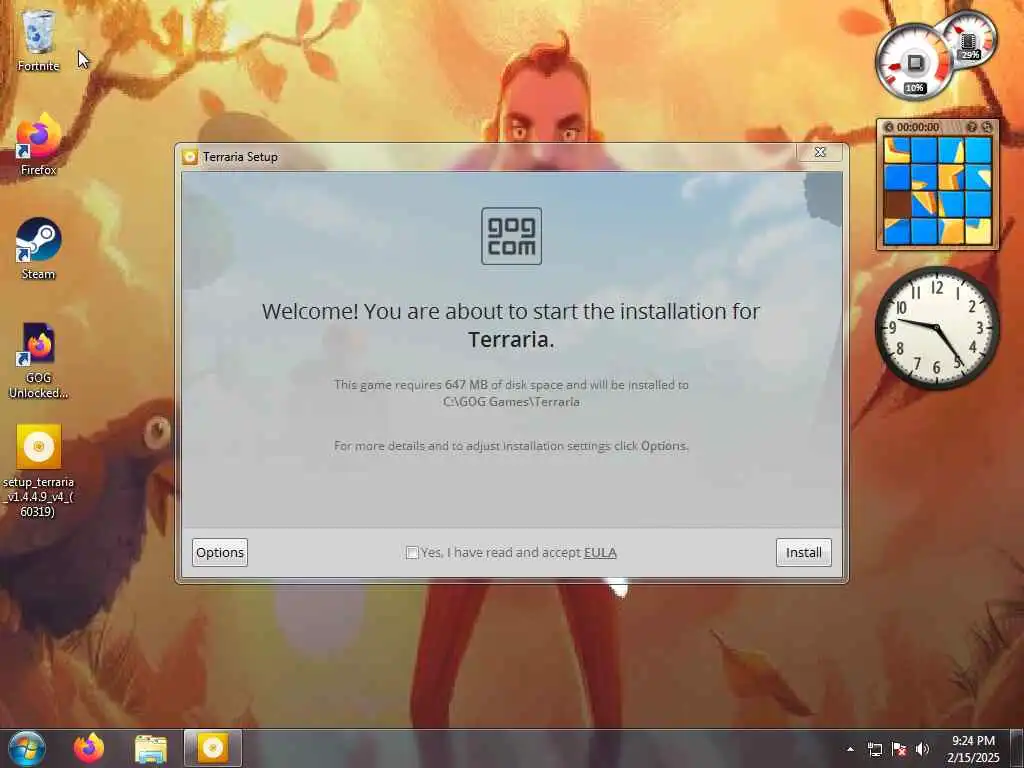Click the network tray icon

(x=874, y=749)
